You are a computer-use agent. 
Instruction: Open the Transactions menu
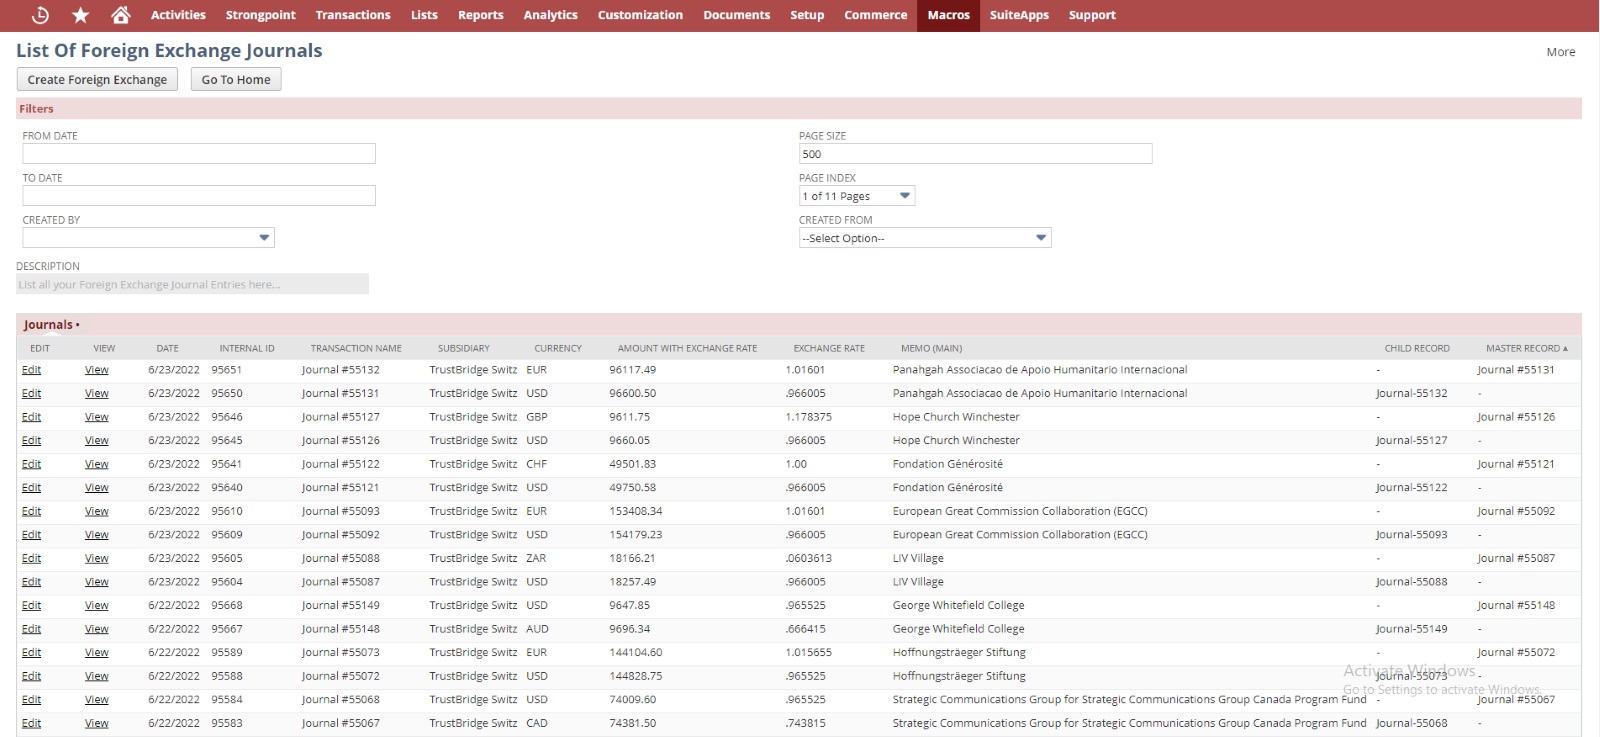pos(353,15)
